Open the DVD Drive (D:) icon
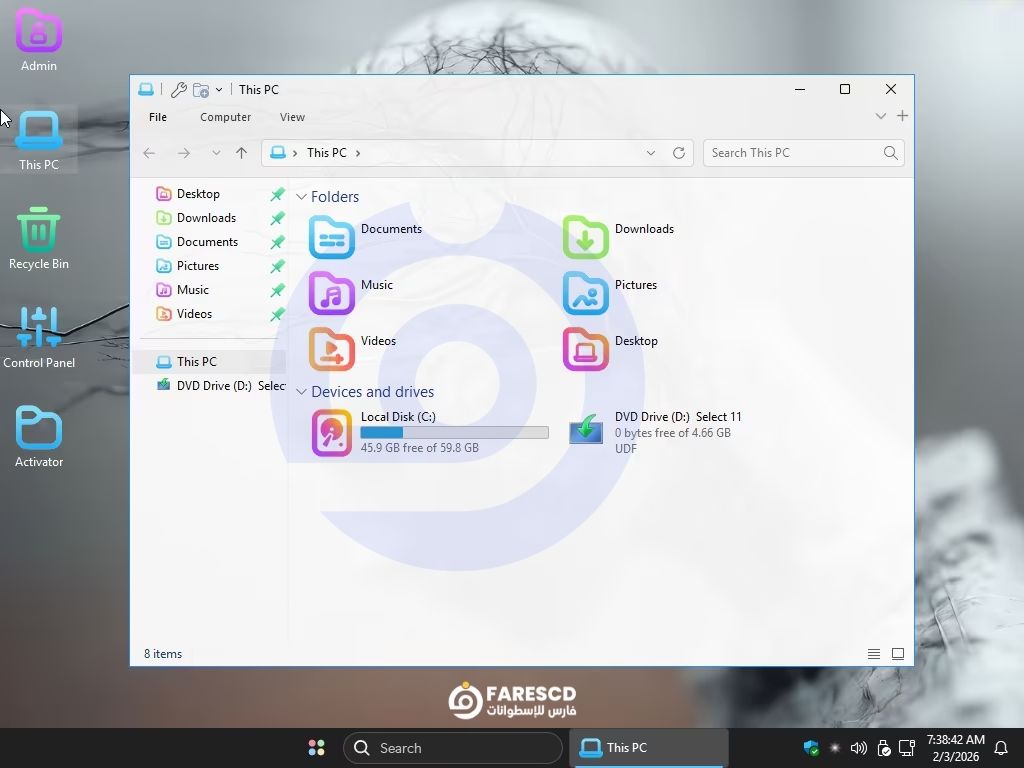Screen dimensions: 1024x768 click(x=586, y=431)
